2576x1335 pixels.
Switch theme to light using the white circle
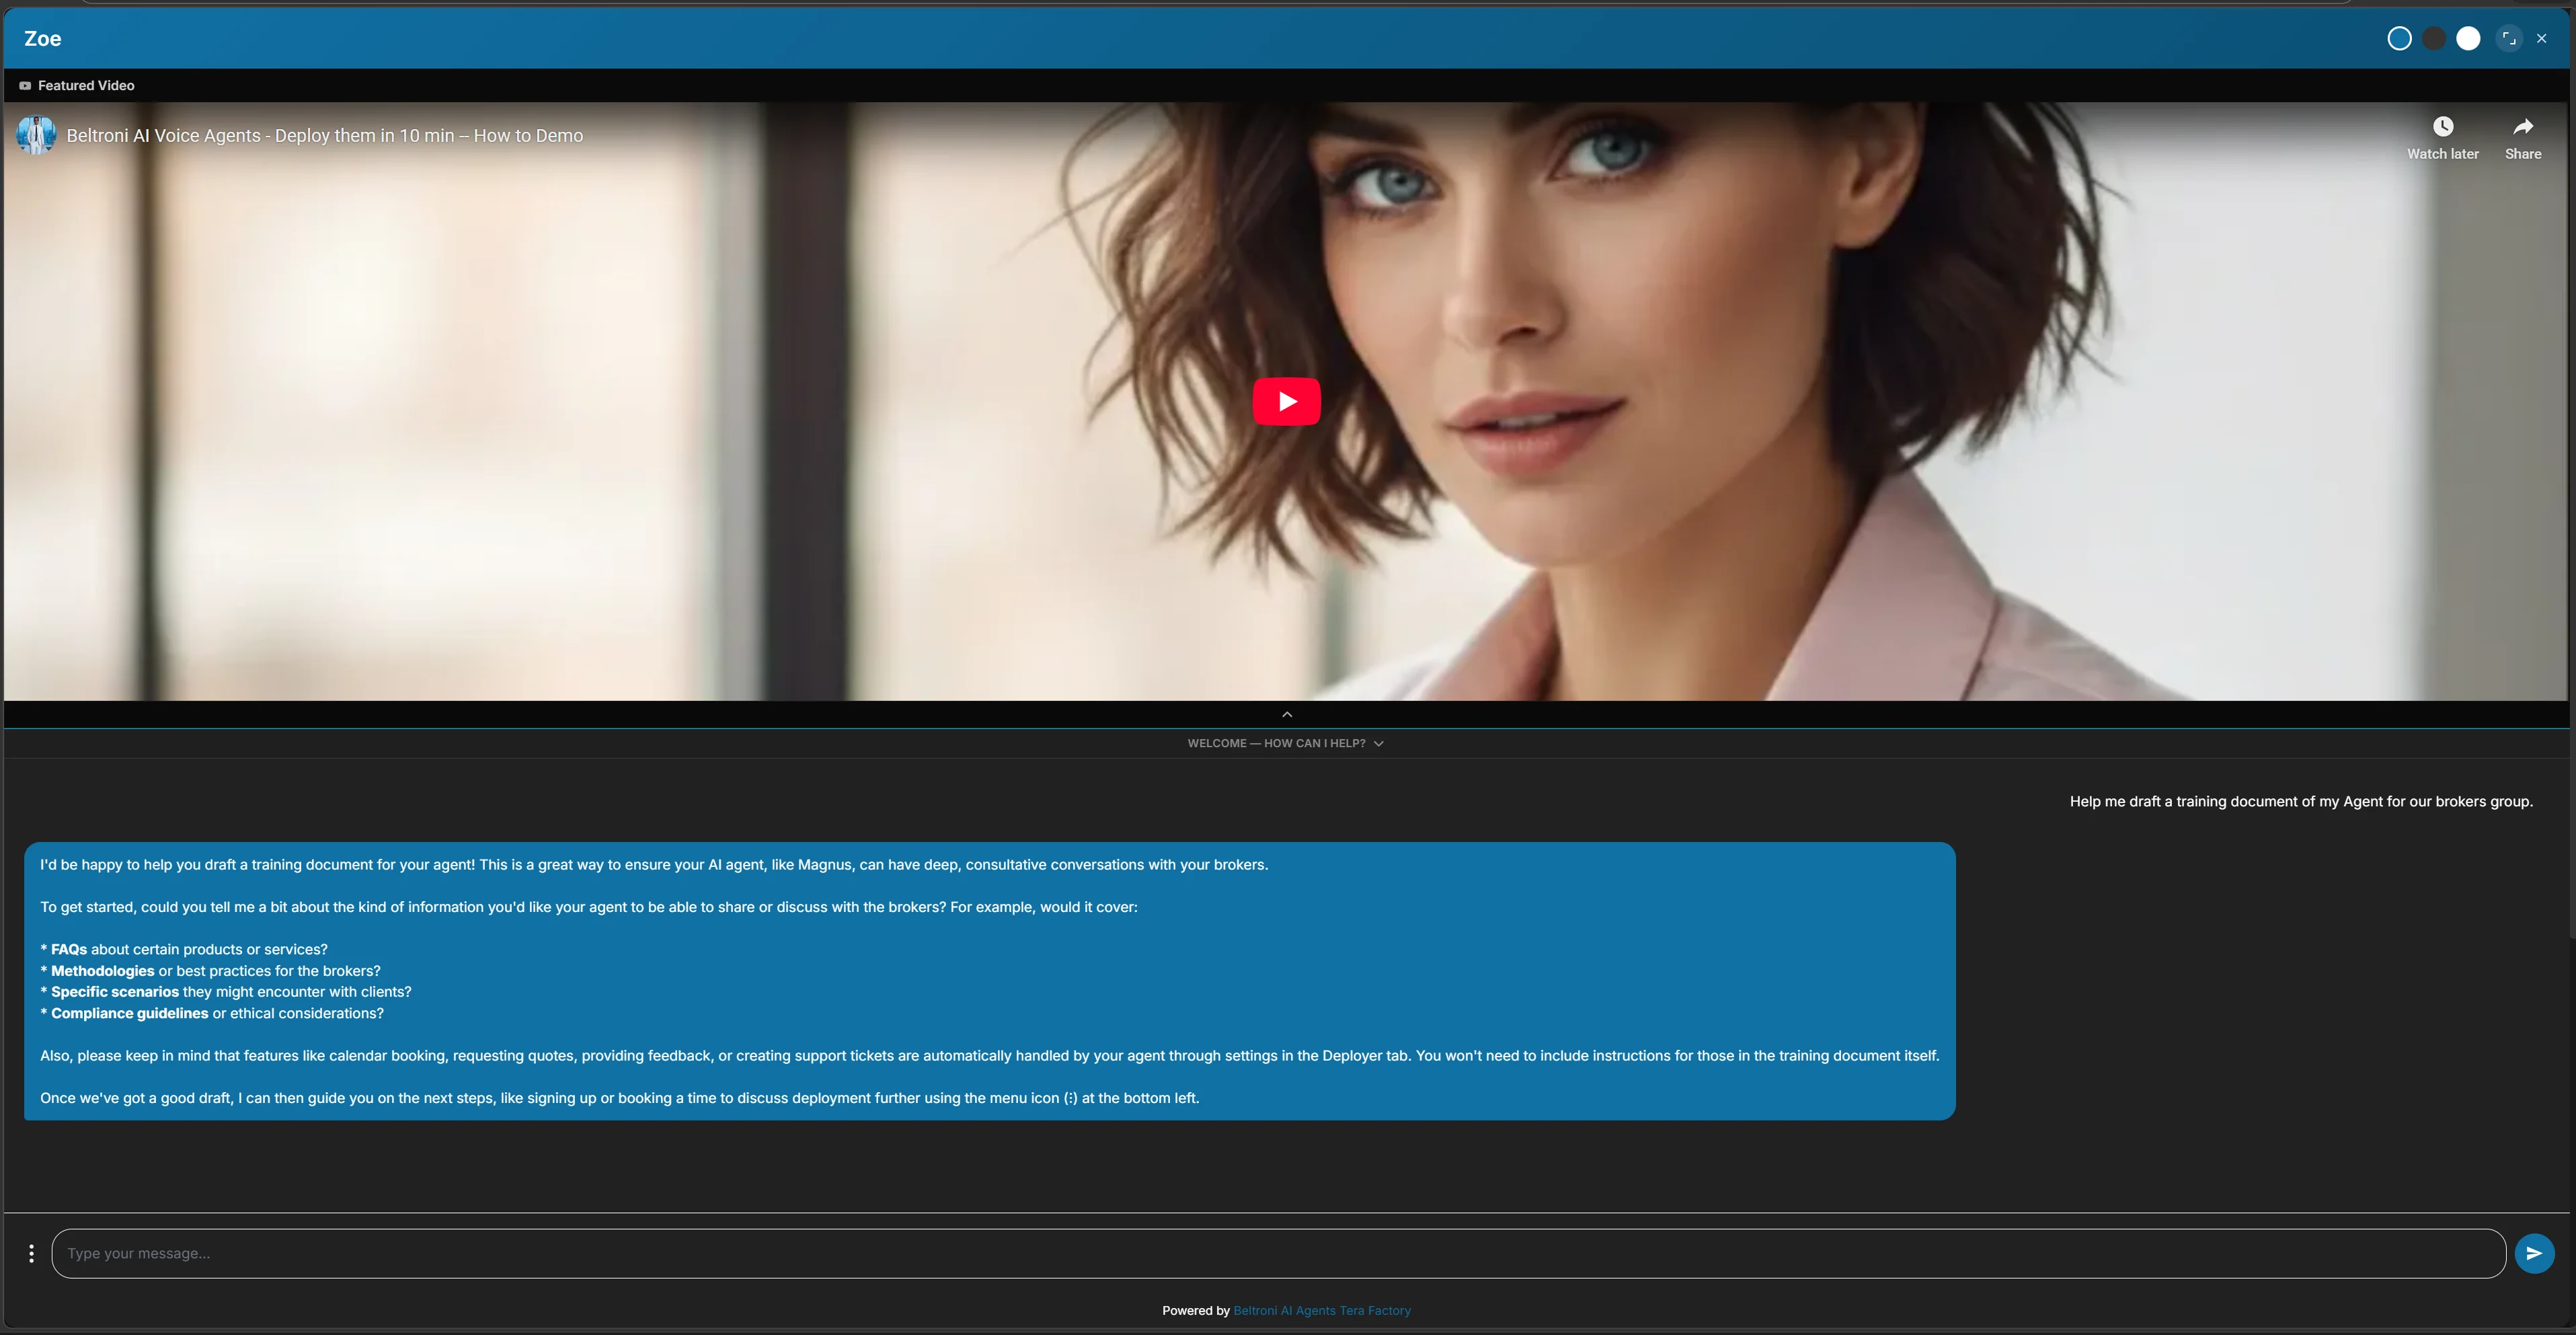coord(2468,38)
